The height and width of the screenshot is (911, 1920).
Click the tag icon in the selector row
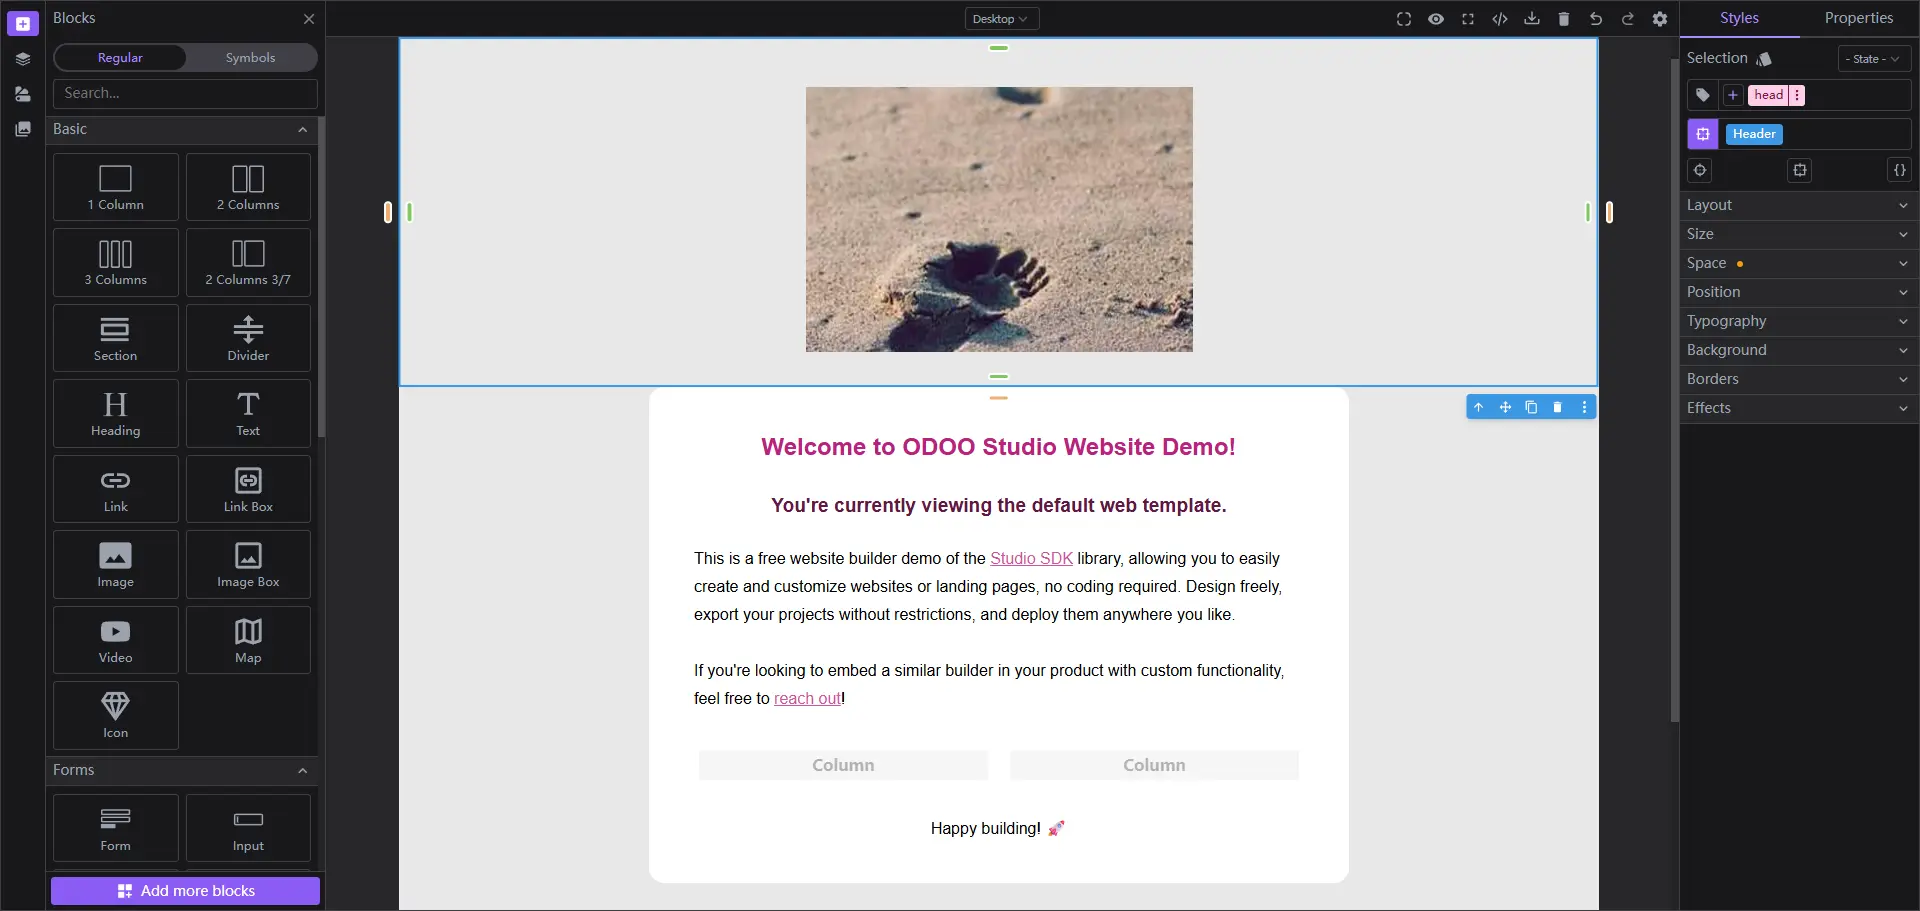click(x=1703, y=95)
